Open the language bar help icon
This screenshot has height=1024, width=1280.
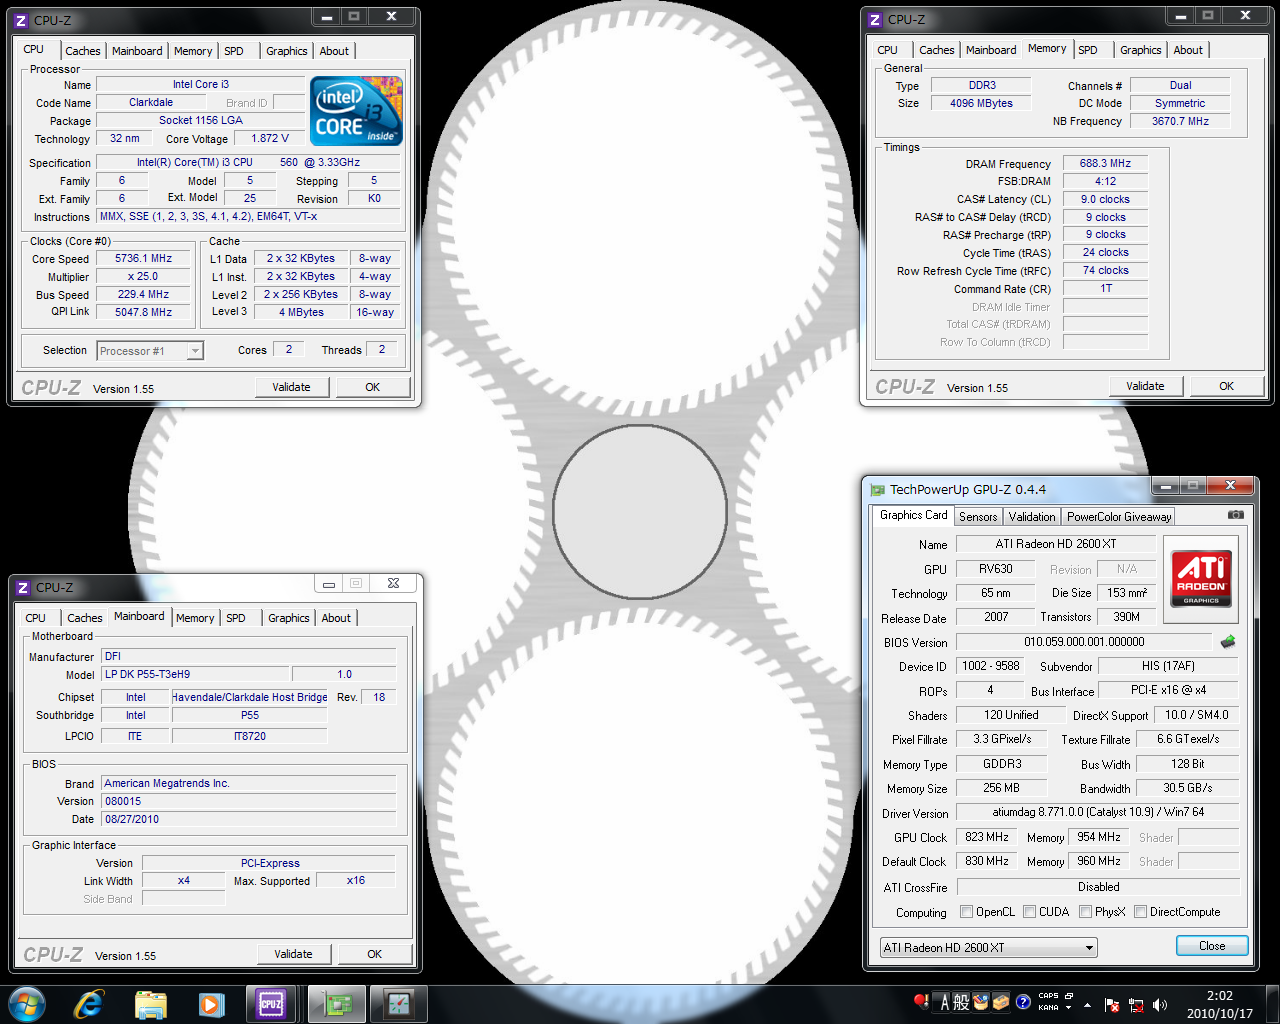point(1023,1002)
